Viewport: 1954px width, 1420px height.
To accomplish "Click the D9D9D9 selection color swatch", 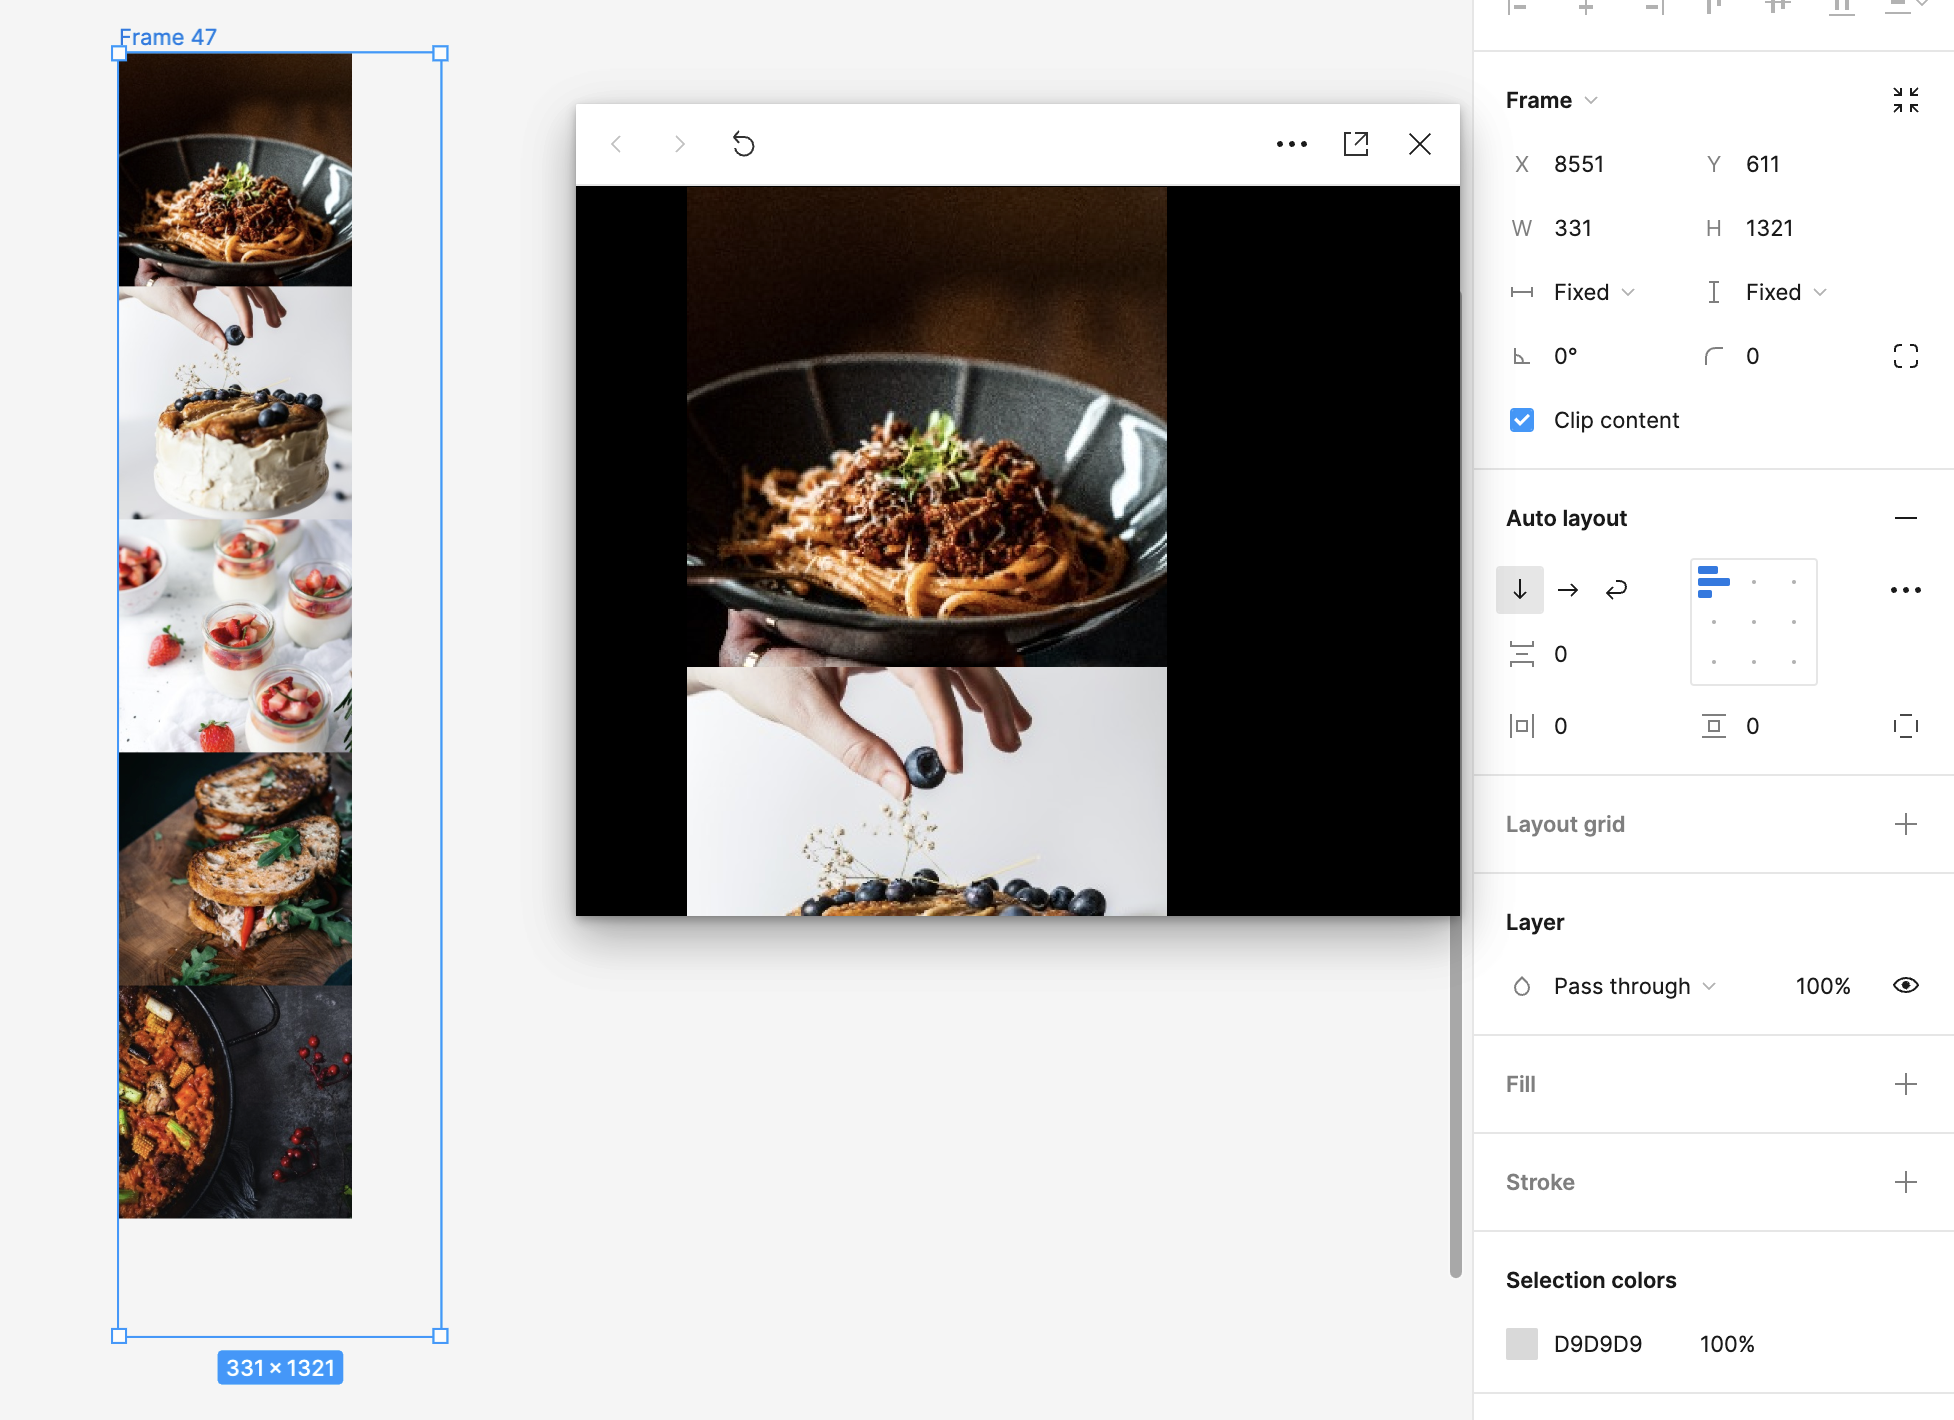I will pos(1521,1344).
